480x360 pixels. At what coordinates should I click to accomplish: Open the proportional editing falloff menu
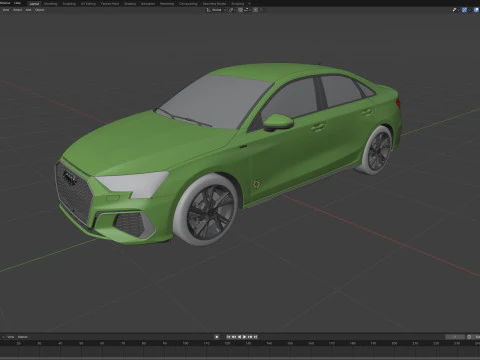261,10
